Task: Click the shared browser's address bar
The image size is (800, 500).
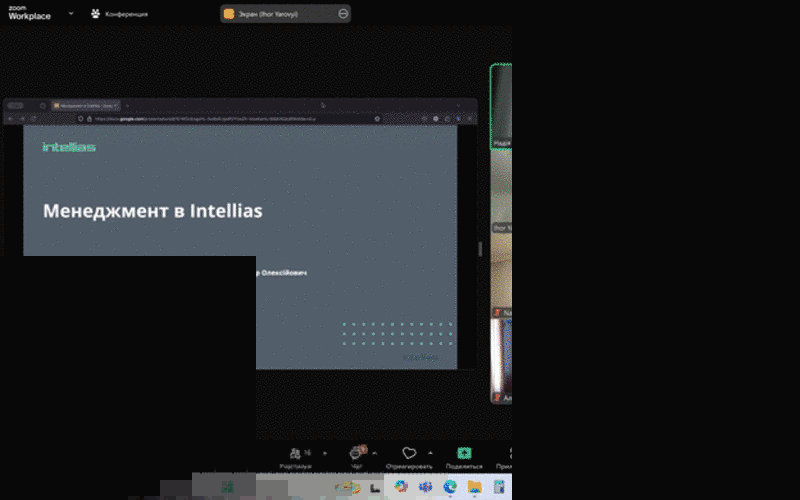Action: pyautogui.click(x=230, y=118)
